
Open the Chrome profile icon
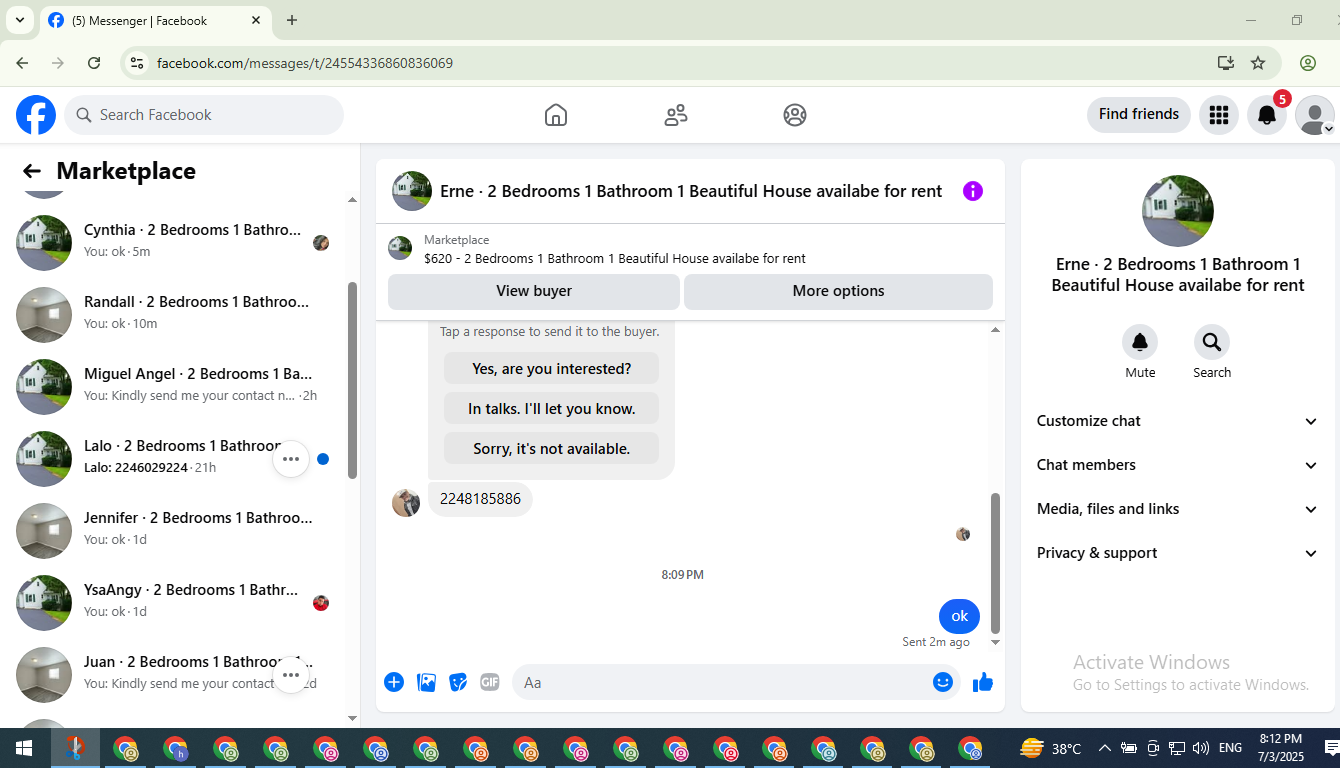click(1308, 63)
